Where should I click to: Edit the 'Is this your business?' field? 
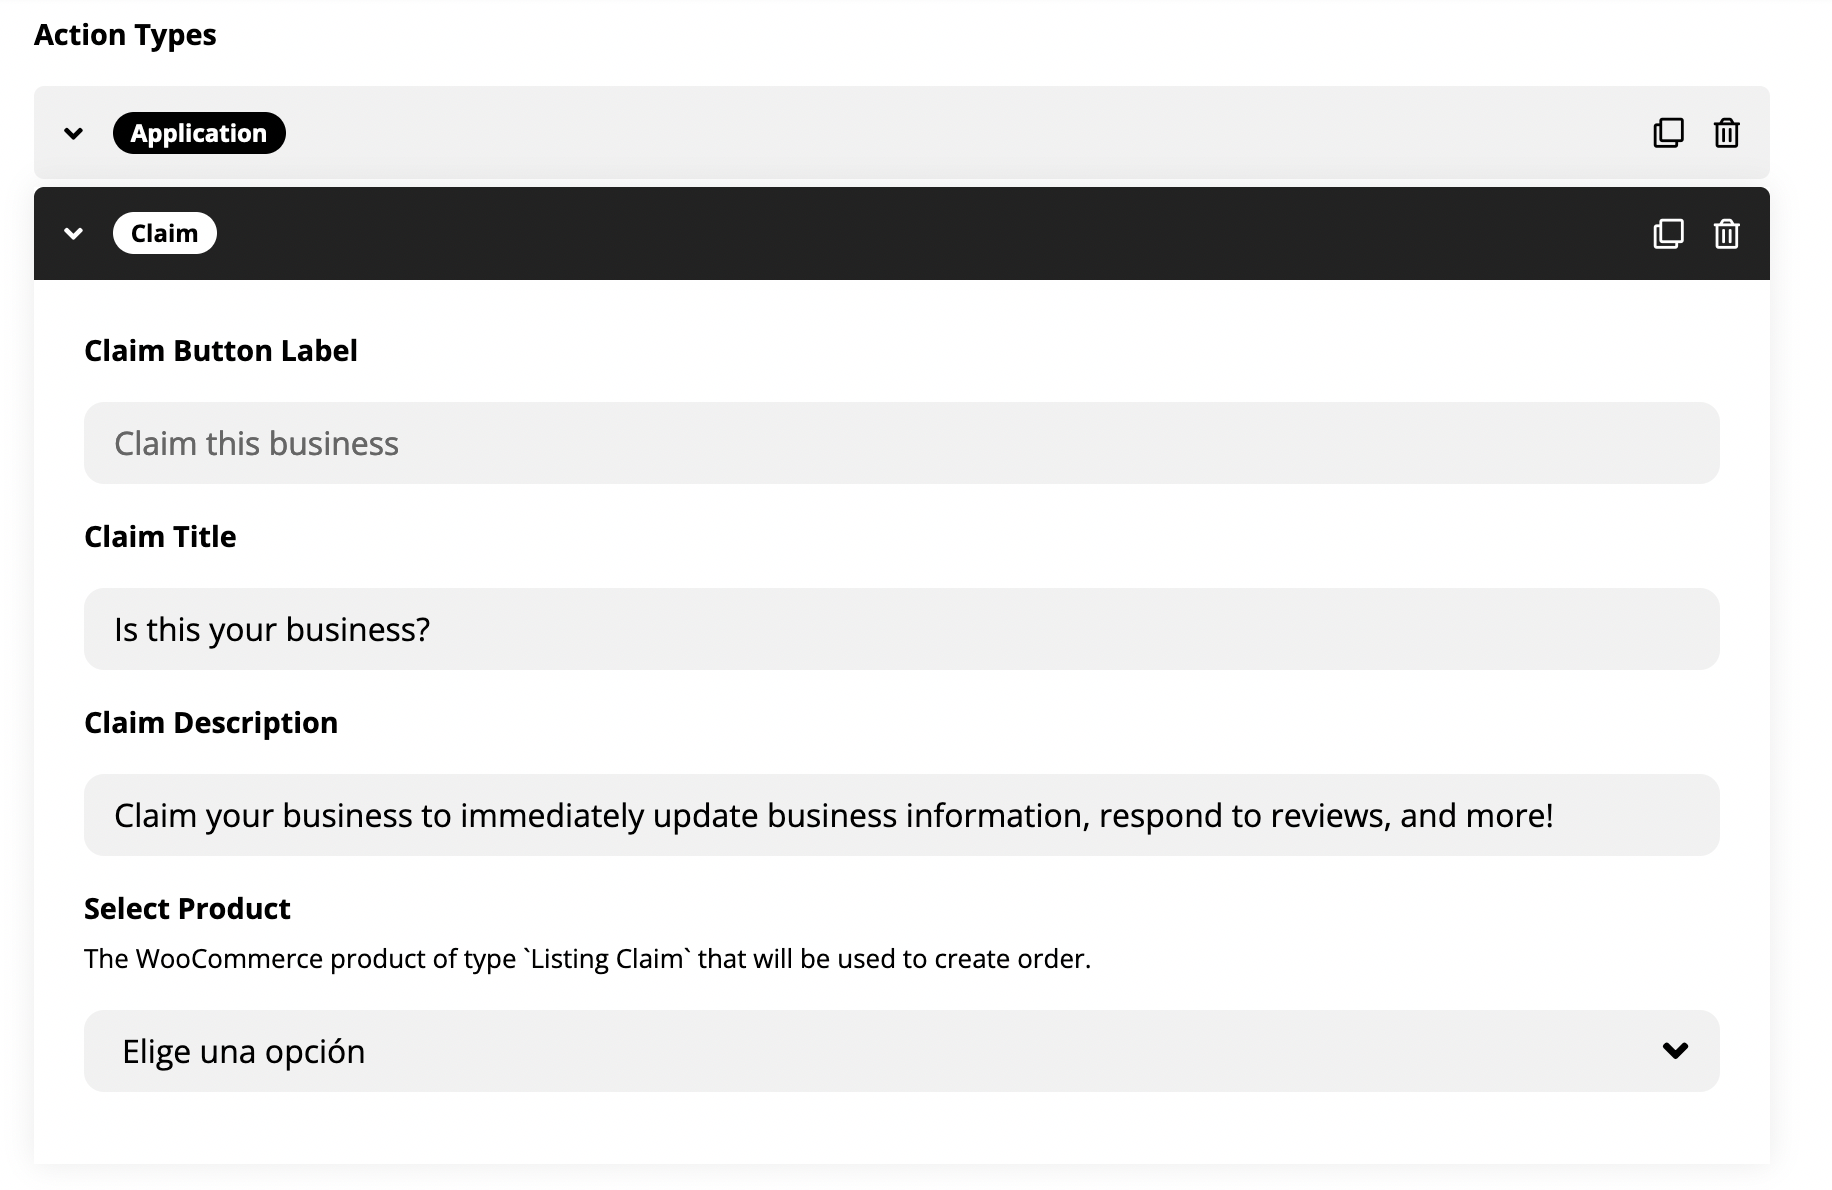(900, 629)
